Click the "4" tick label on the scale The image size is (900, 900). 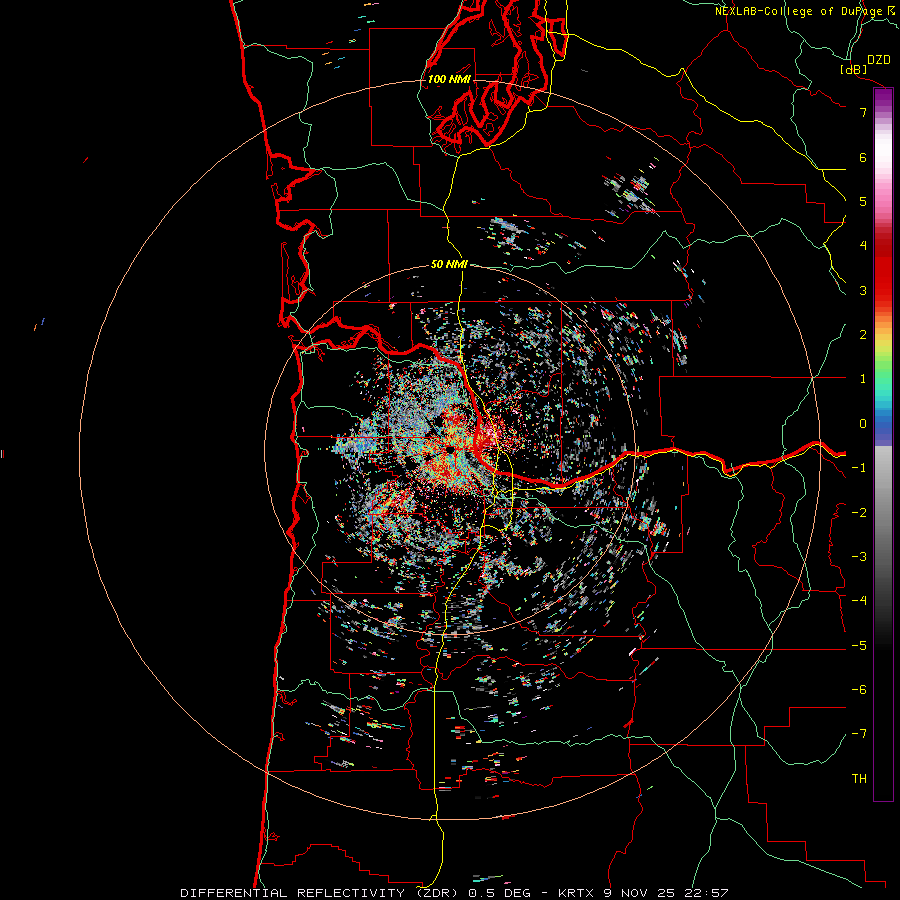pos(863,246)
